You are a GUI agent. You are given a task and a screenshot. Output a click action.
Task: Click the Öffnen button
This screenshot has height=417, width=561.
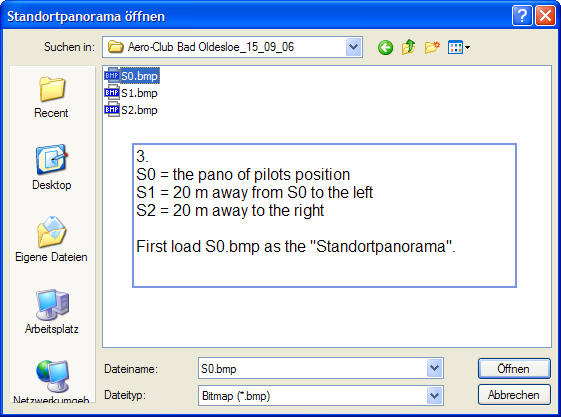click(x=514, y=368)
